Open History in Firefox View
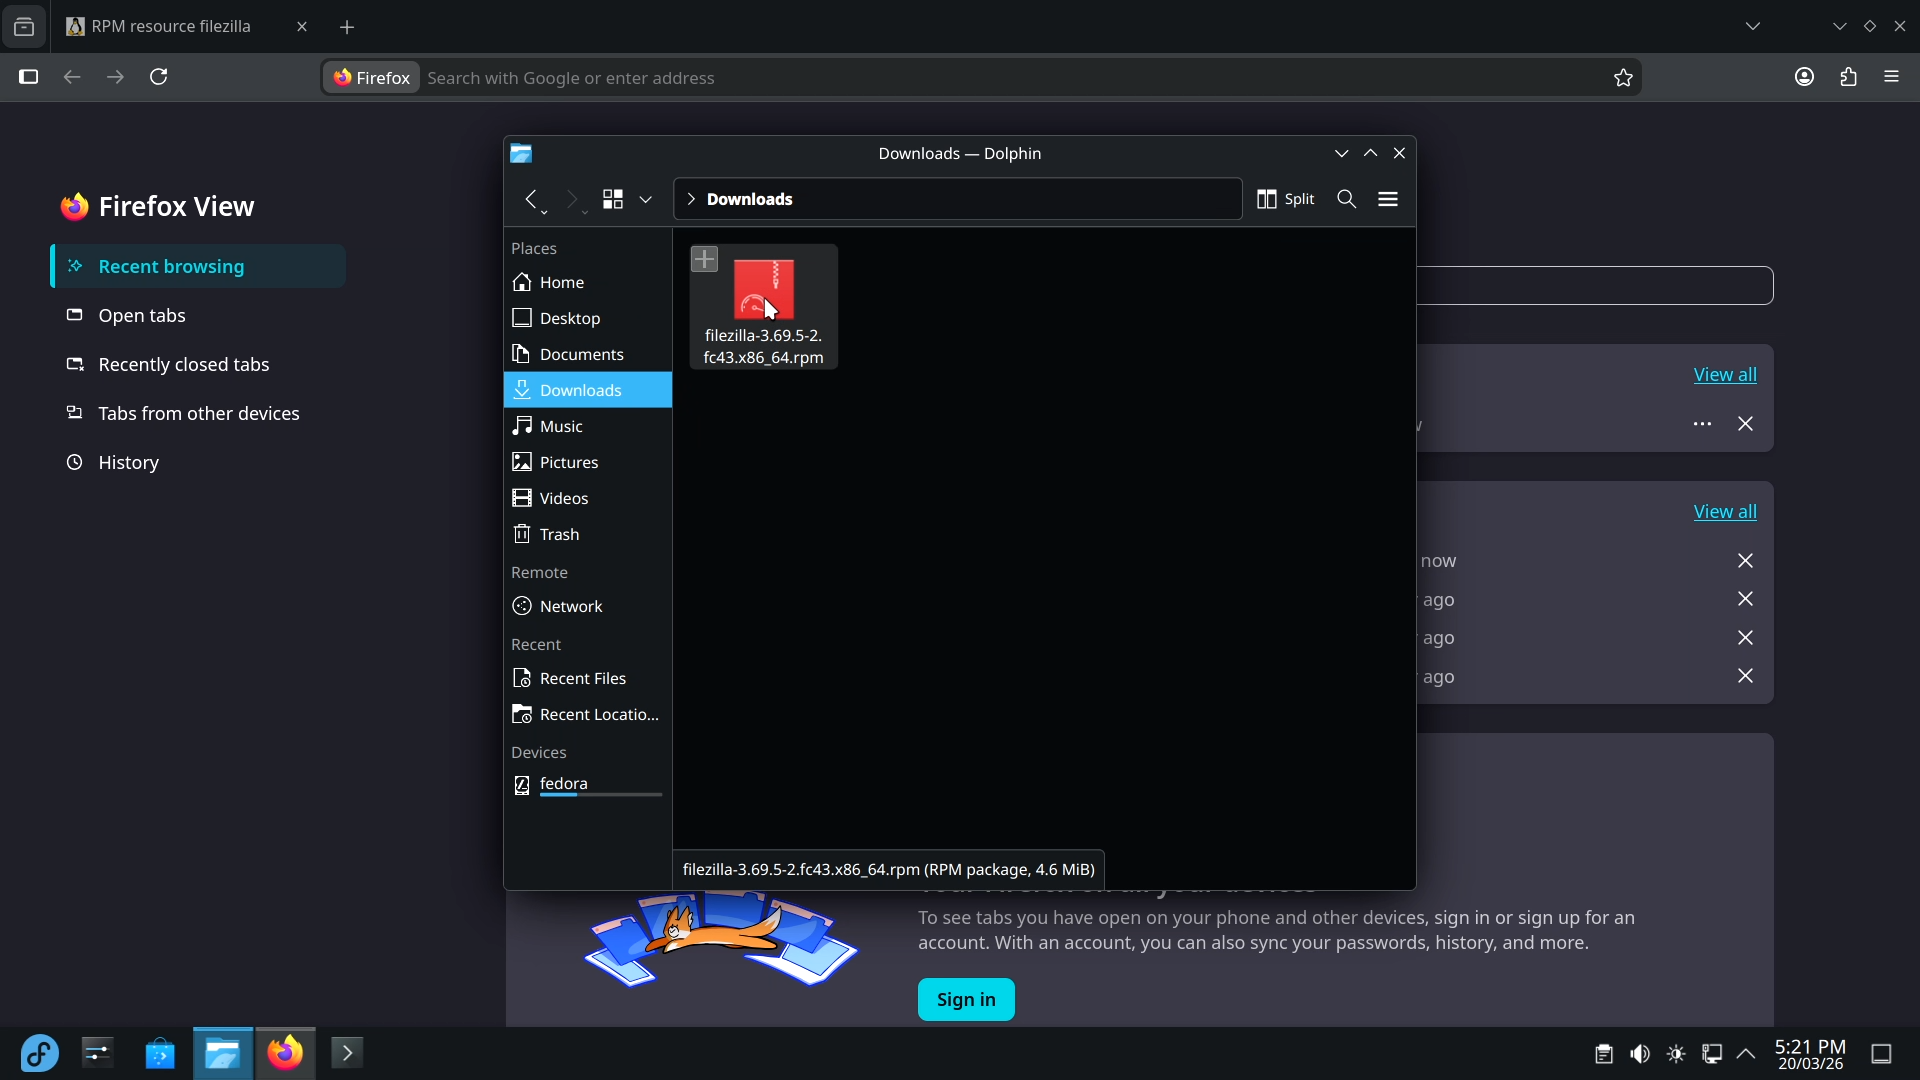The width and height of the screenshot is (1920, 1080). click(199, 462)
